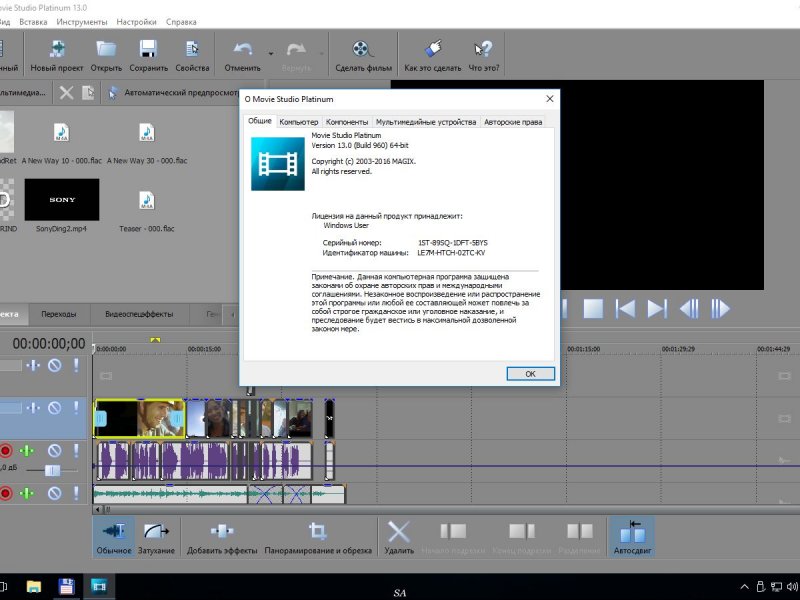Switch to the Компьютер tab in the dialog
The image size is (800, 600).
point(298,122)
